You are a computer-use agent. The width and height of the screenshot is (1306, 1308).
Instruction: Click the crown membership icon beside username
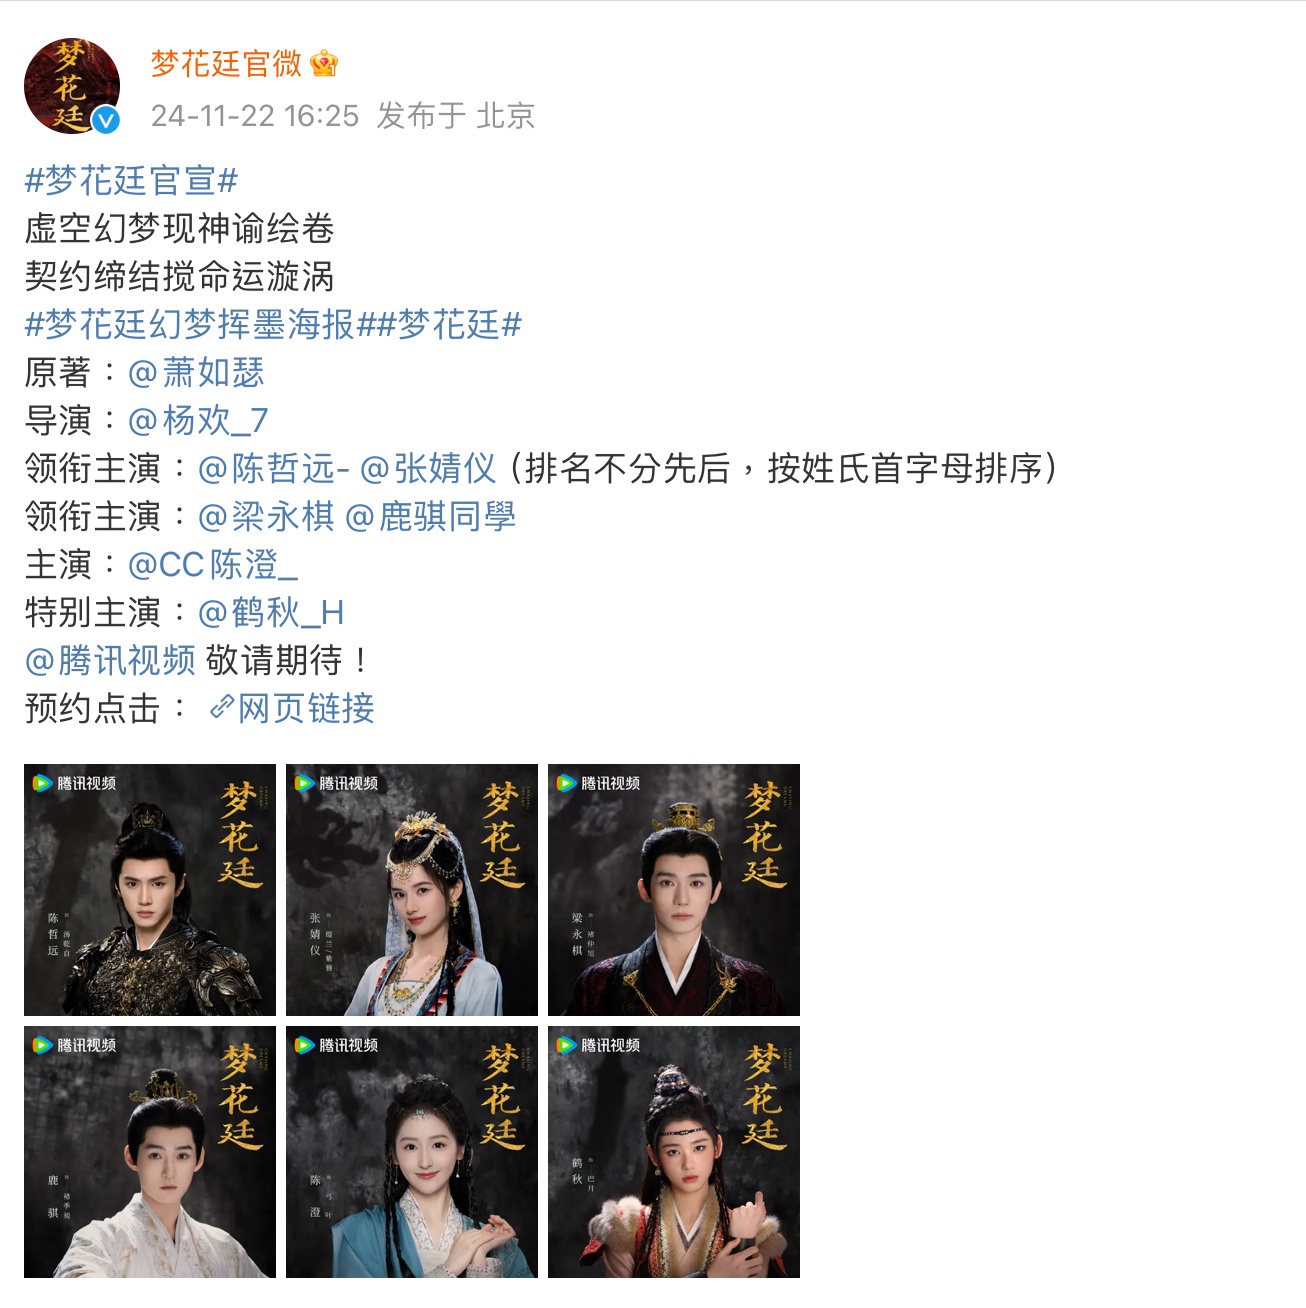[324, 64]
